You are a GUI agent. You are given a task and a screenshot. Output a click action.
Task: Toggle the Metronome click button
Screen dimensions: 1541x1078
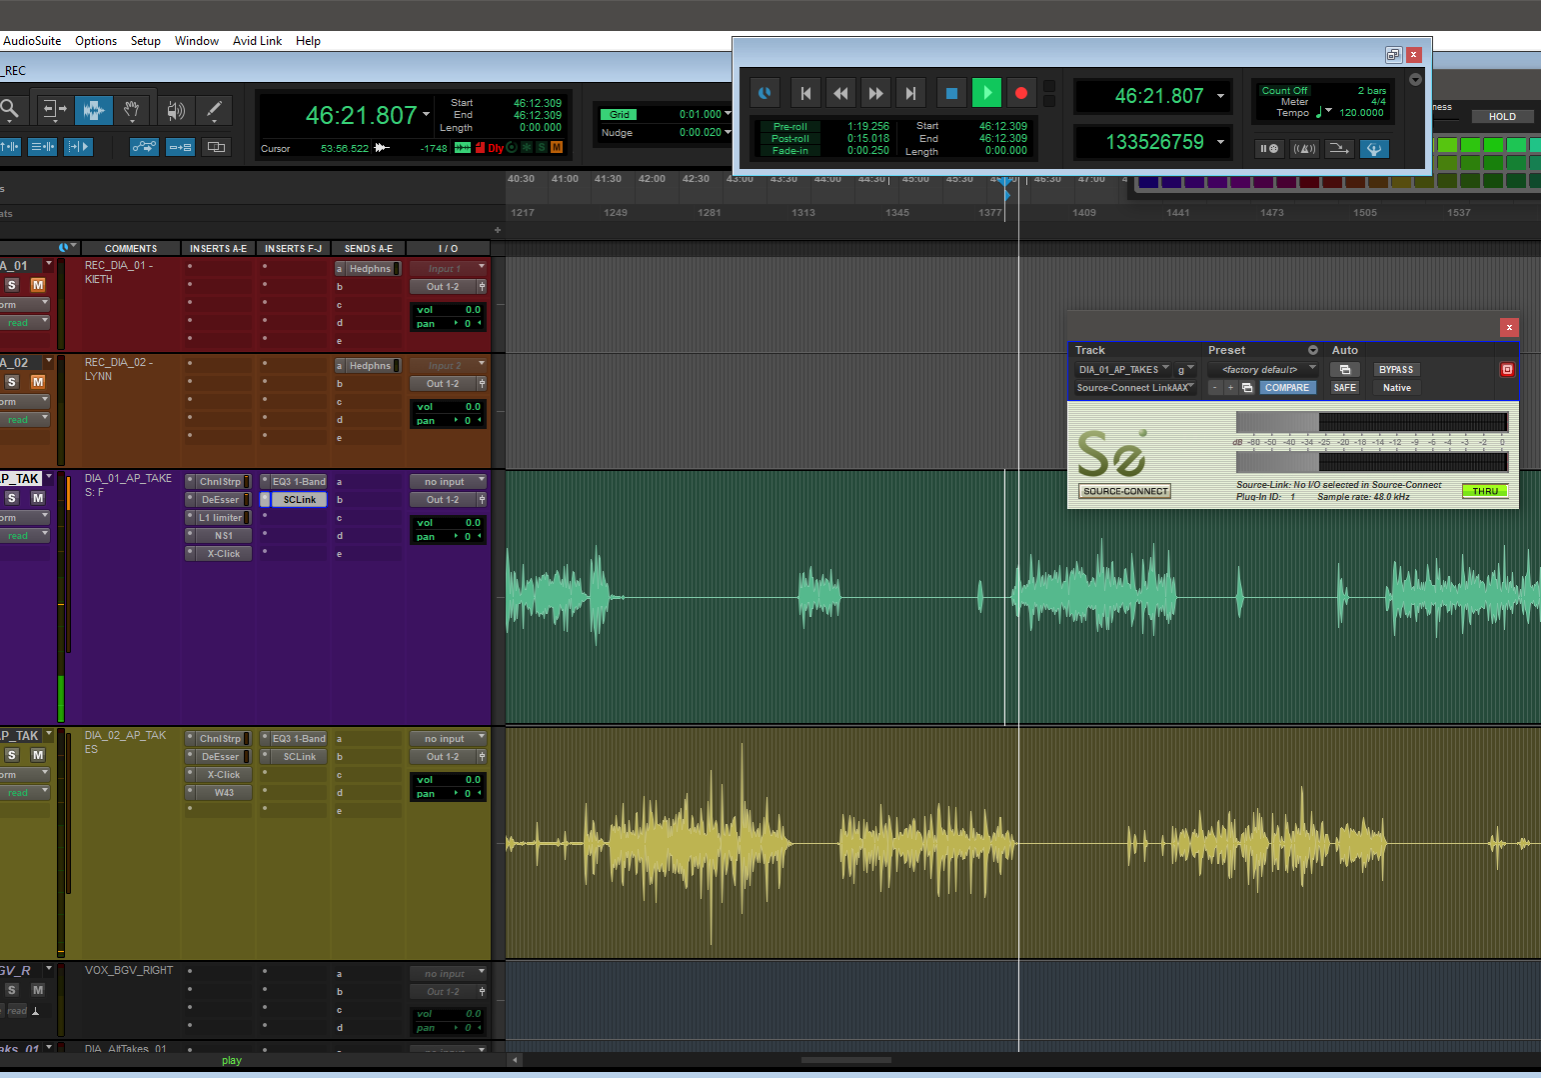point(1304,149)
